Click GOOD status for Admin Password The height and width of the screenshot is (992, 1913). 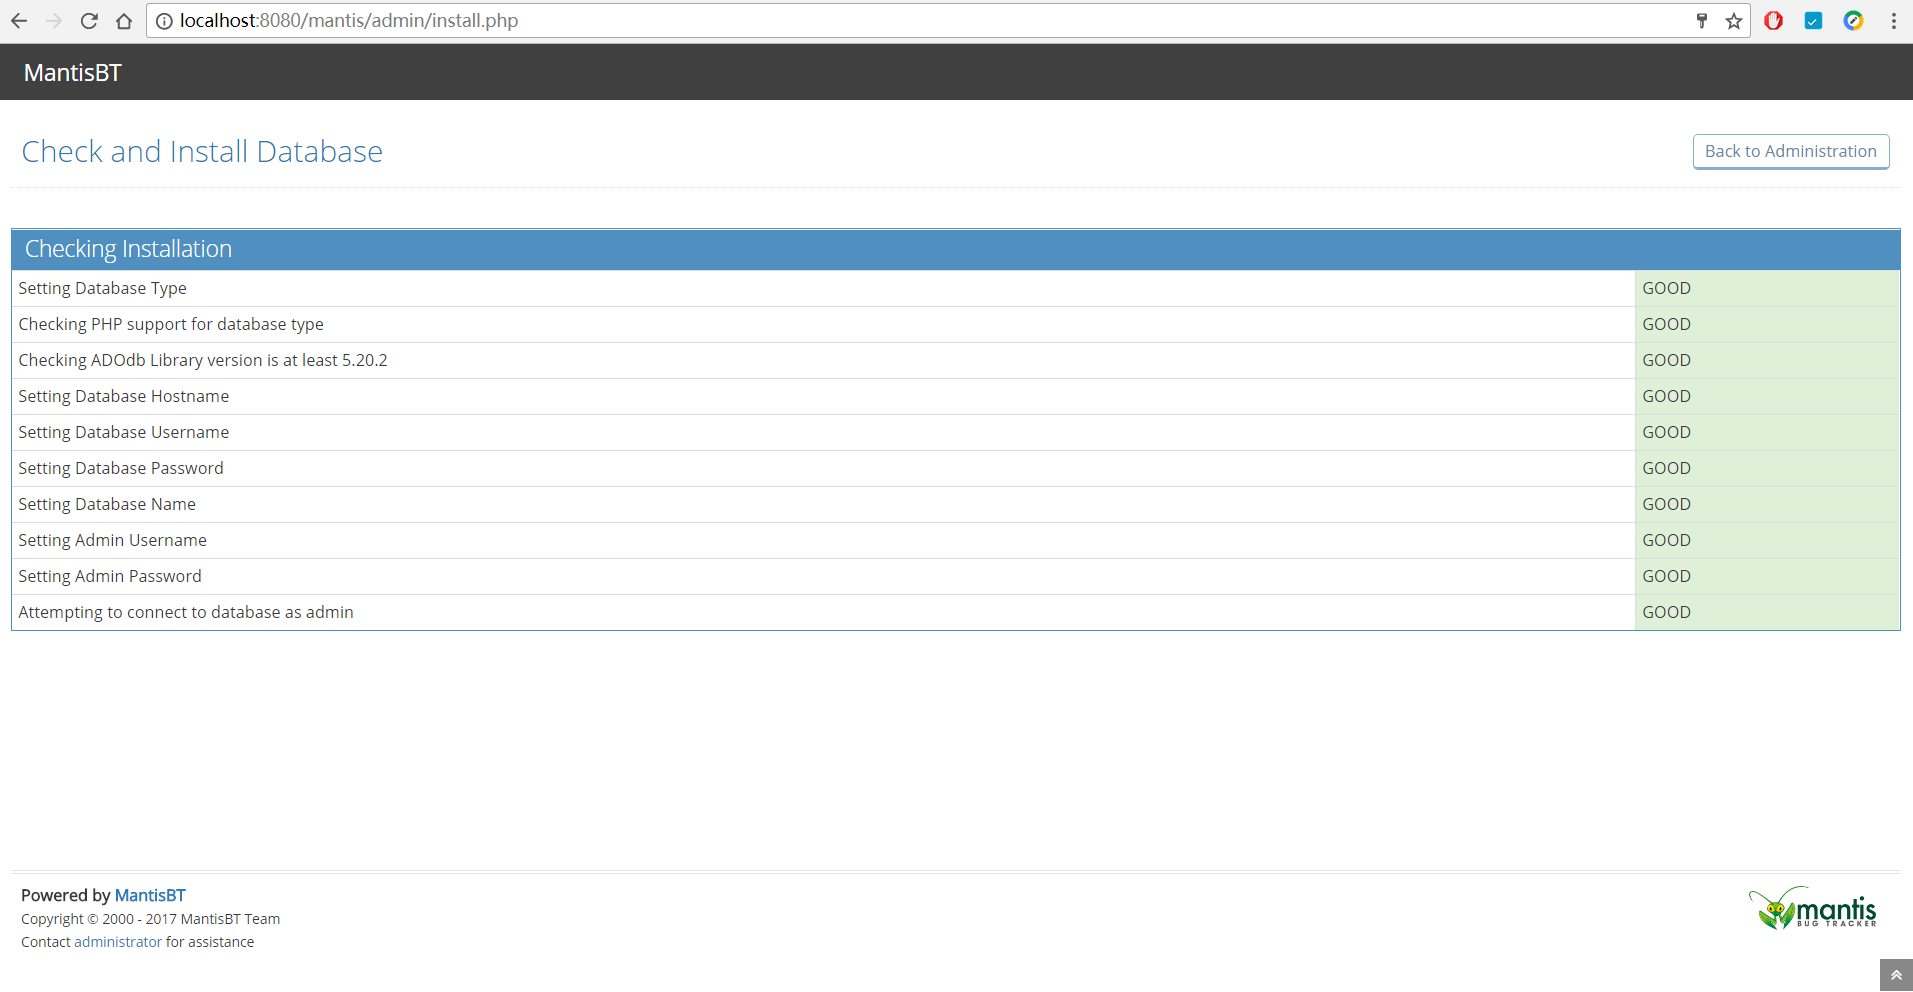tap(1667, 576)
